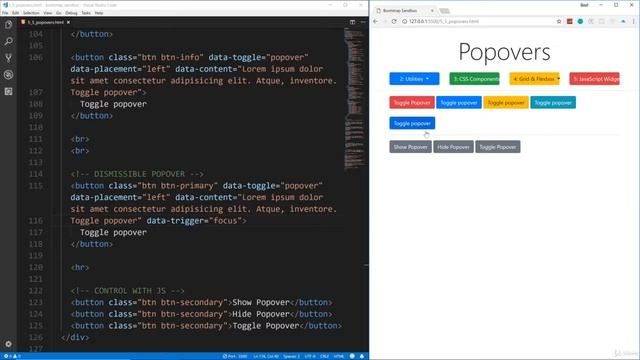Click the Popovers page heading
This screenshot has height=360, width=640.
504,52
